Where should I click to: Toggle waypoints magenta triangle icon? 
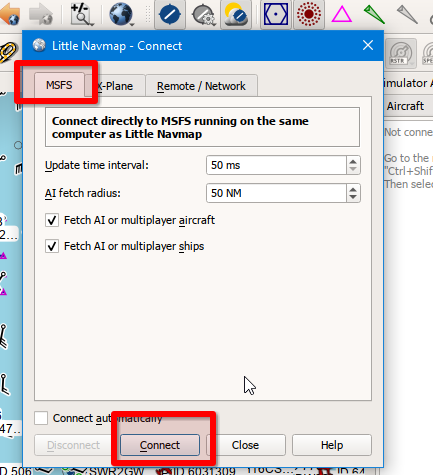point(341,15)
